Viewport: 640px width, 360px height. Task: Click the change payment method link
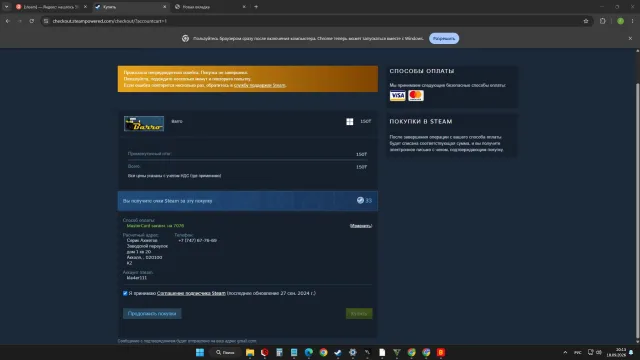(x=361, y=226)
